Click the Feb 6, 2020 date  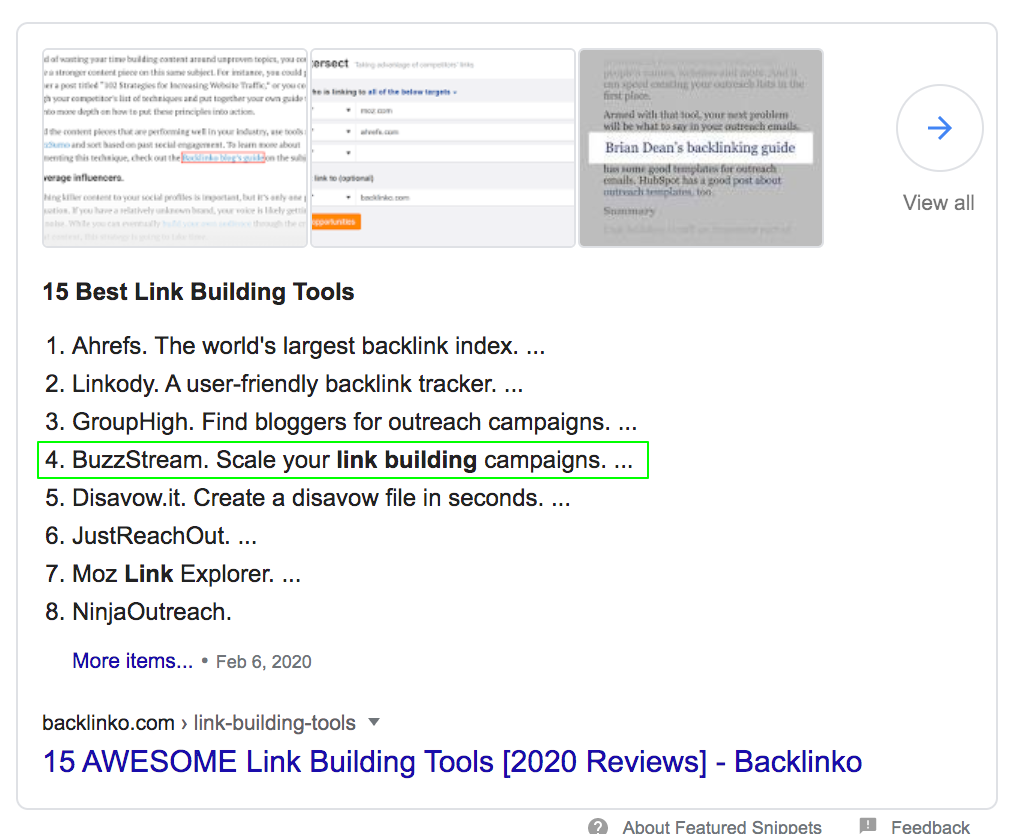[x=263, y=661]
